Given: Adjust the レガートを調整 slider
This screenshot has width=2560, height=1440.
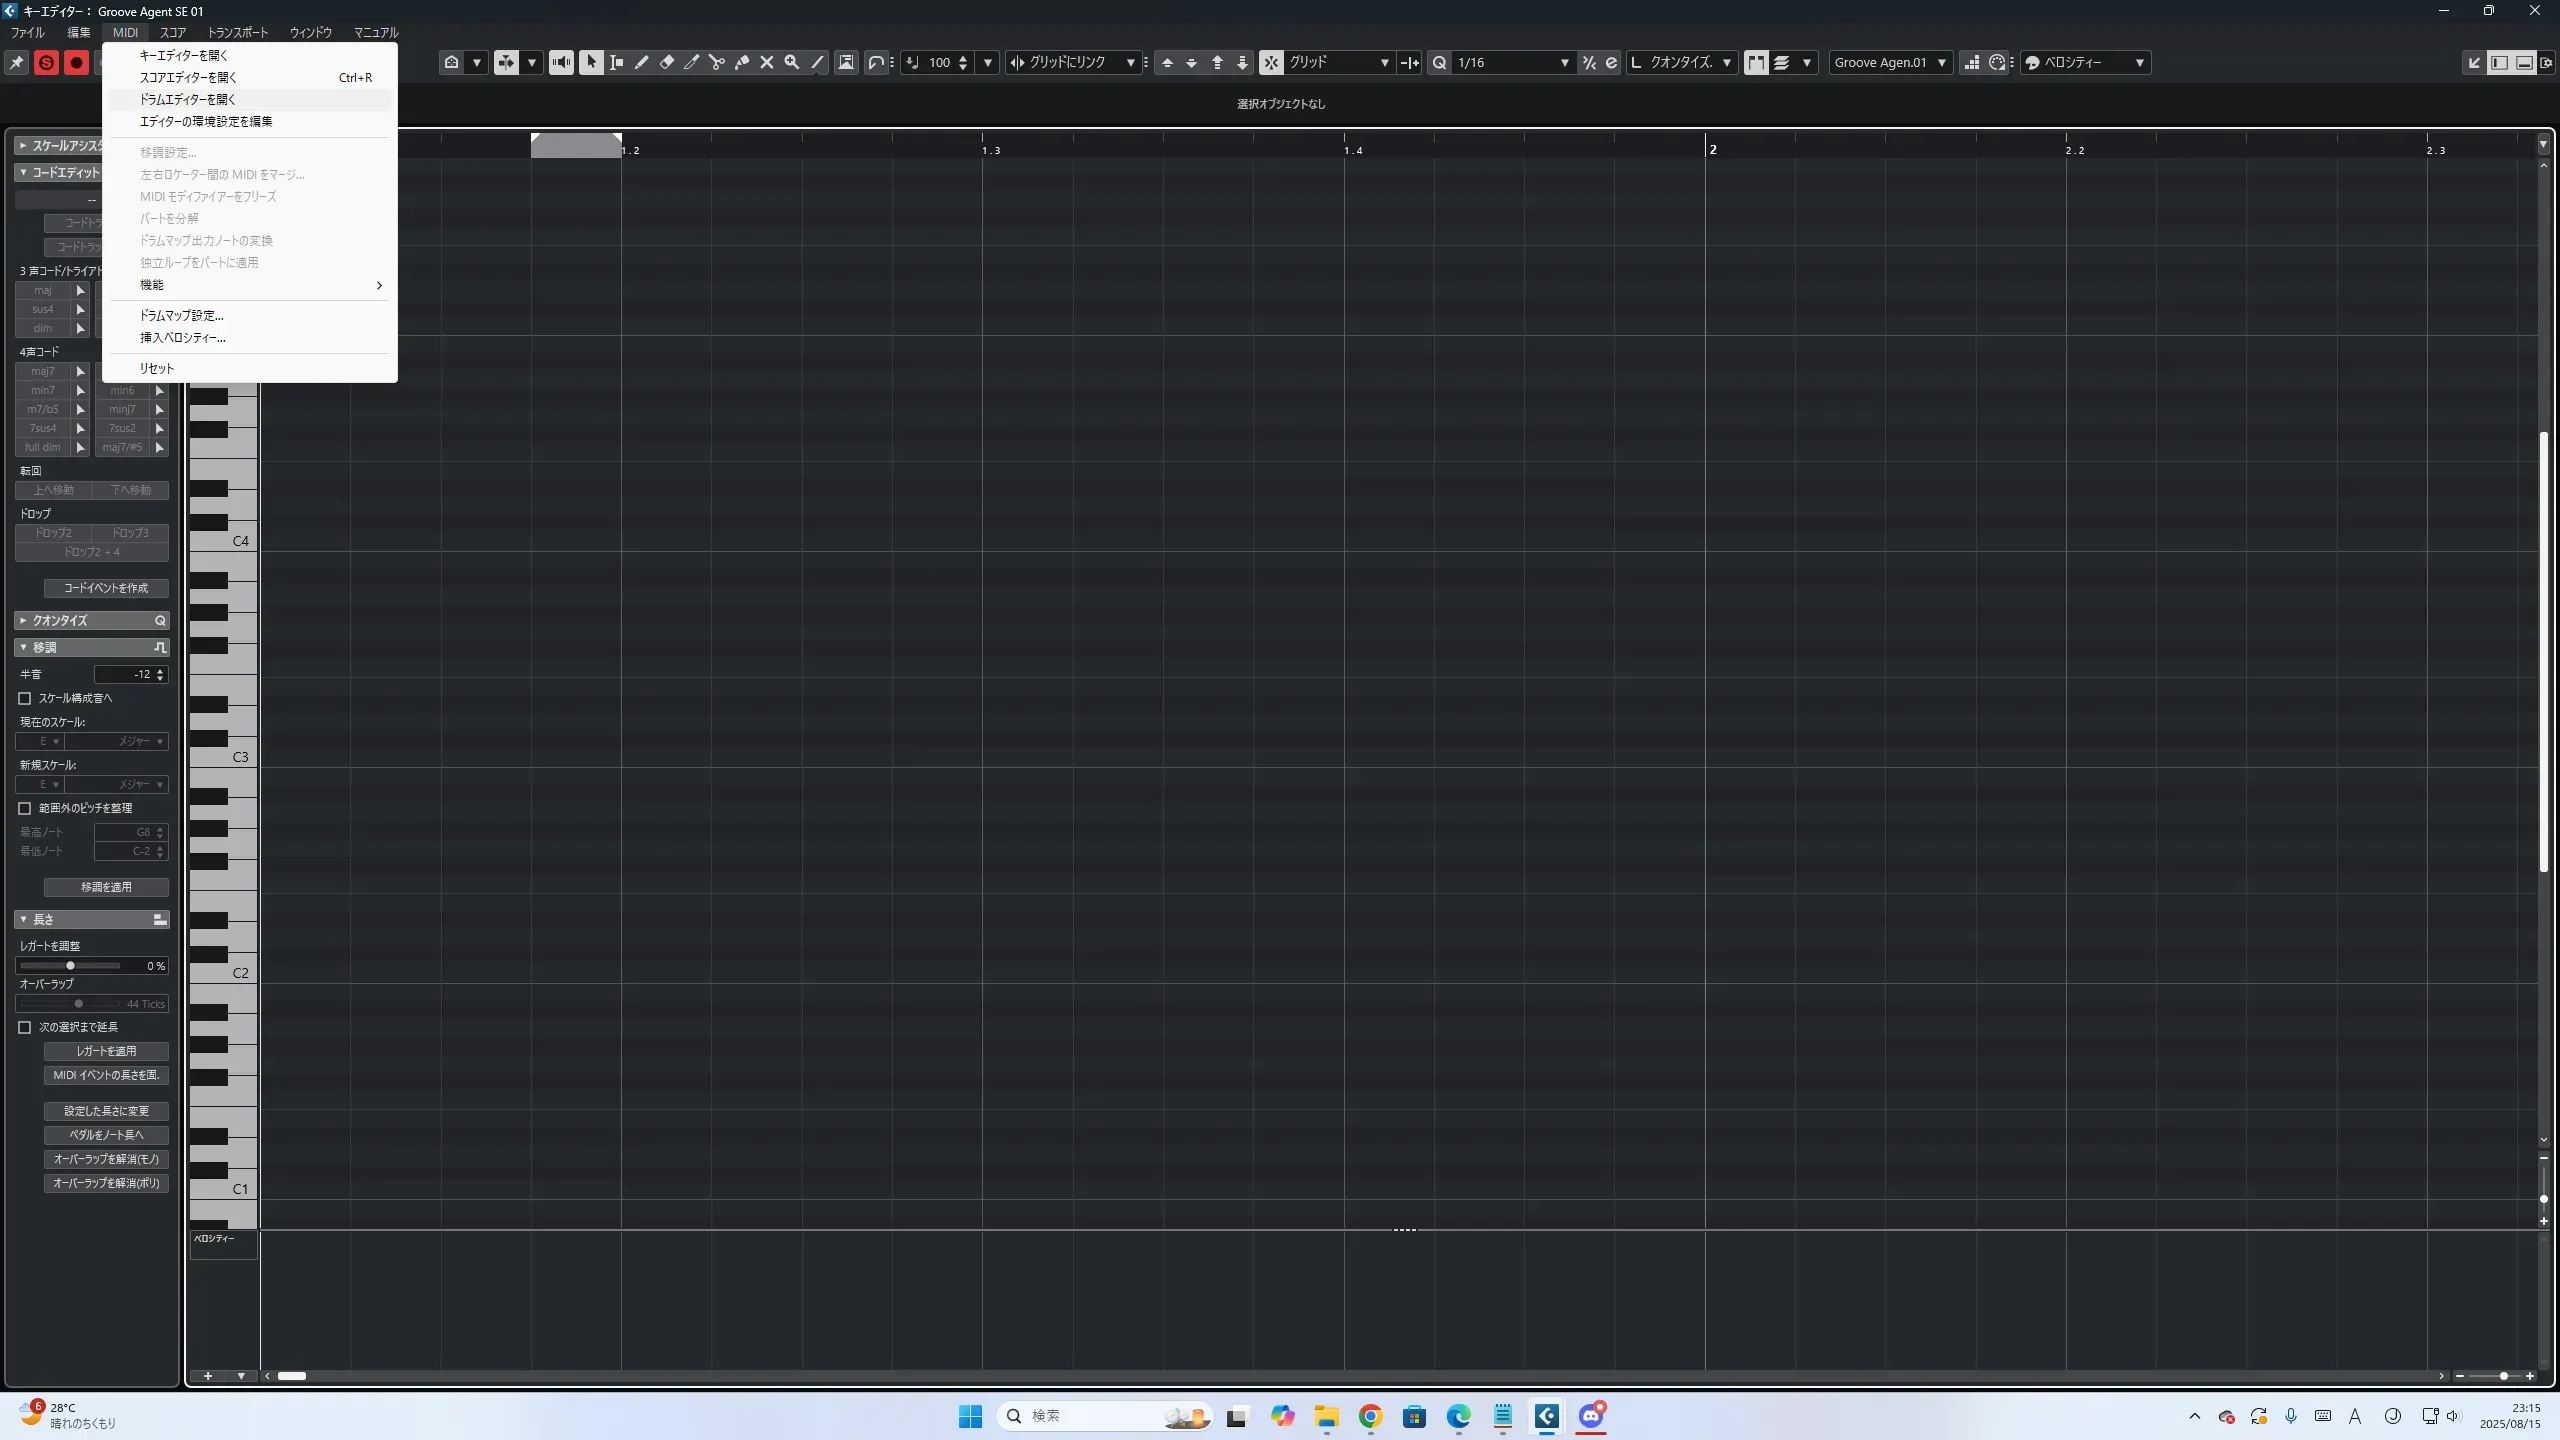Looking at the screenshot, I should click(x=70, y=966).
